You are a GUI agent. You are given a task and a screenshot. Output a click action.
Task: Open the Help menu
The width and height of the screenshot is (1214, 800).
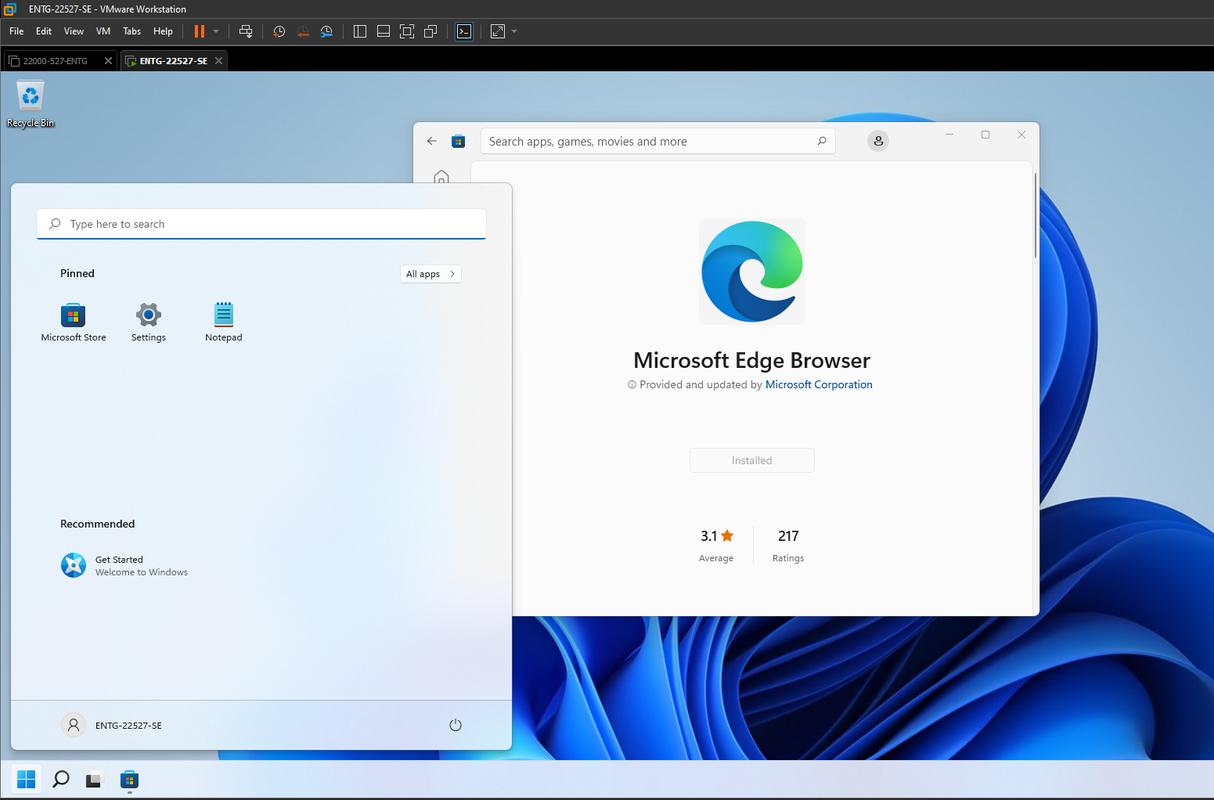tap(163, 31)
